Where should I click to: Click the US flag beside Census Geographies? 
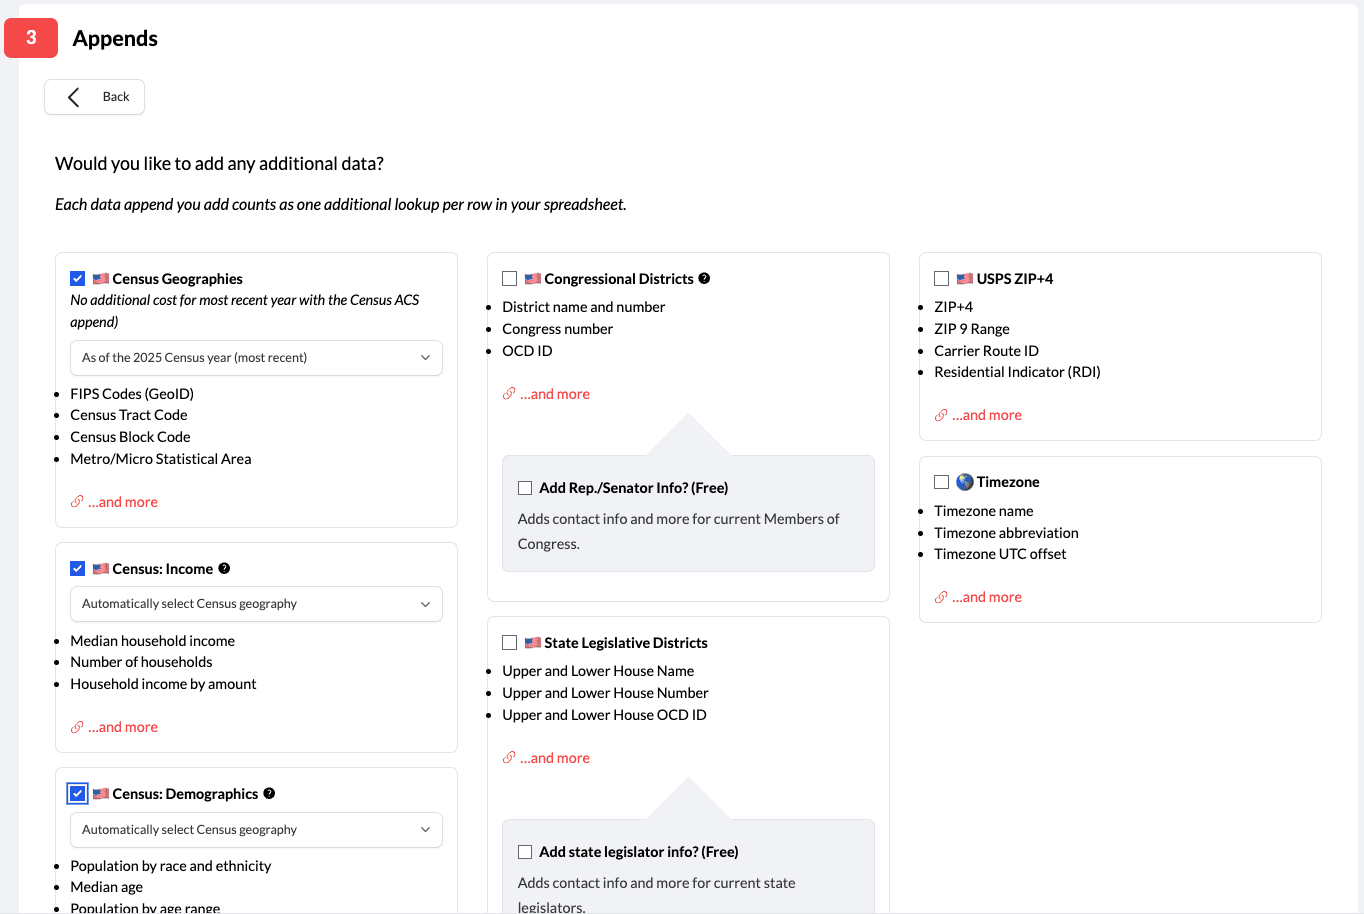tap(100, 278)
